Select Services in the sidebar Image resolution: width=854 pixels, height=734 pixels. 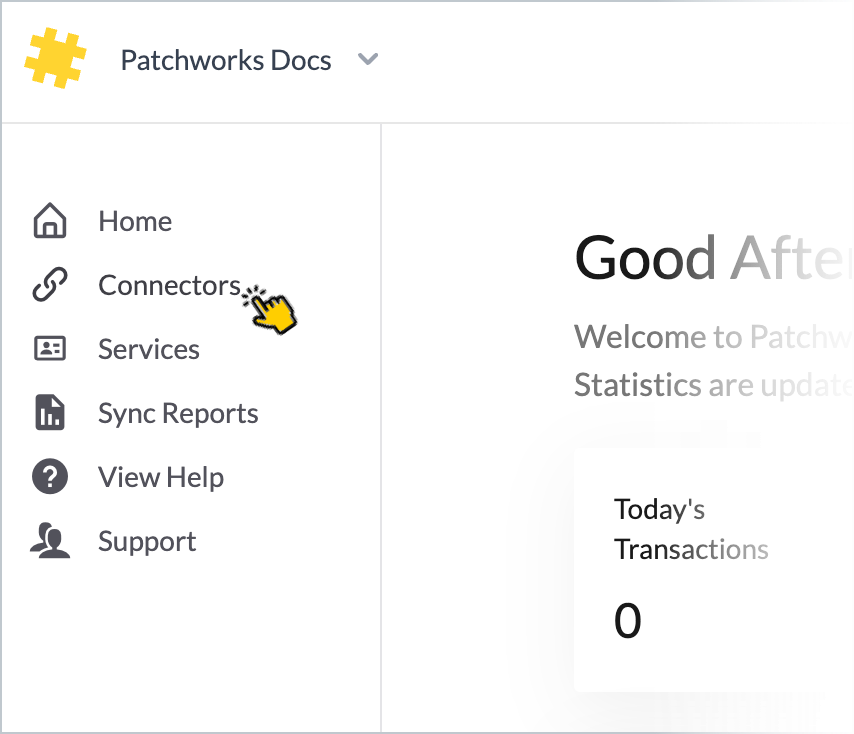[149, 349]
